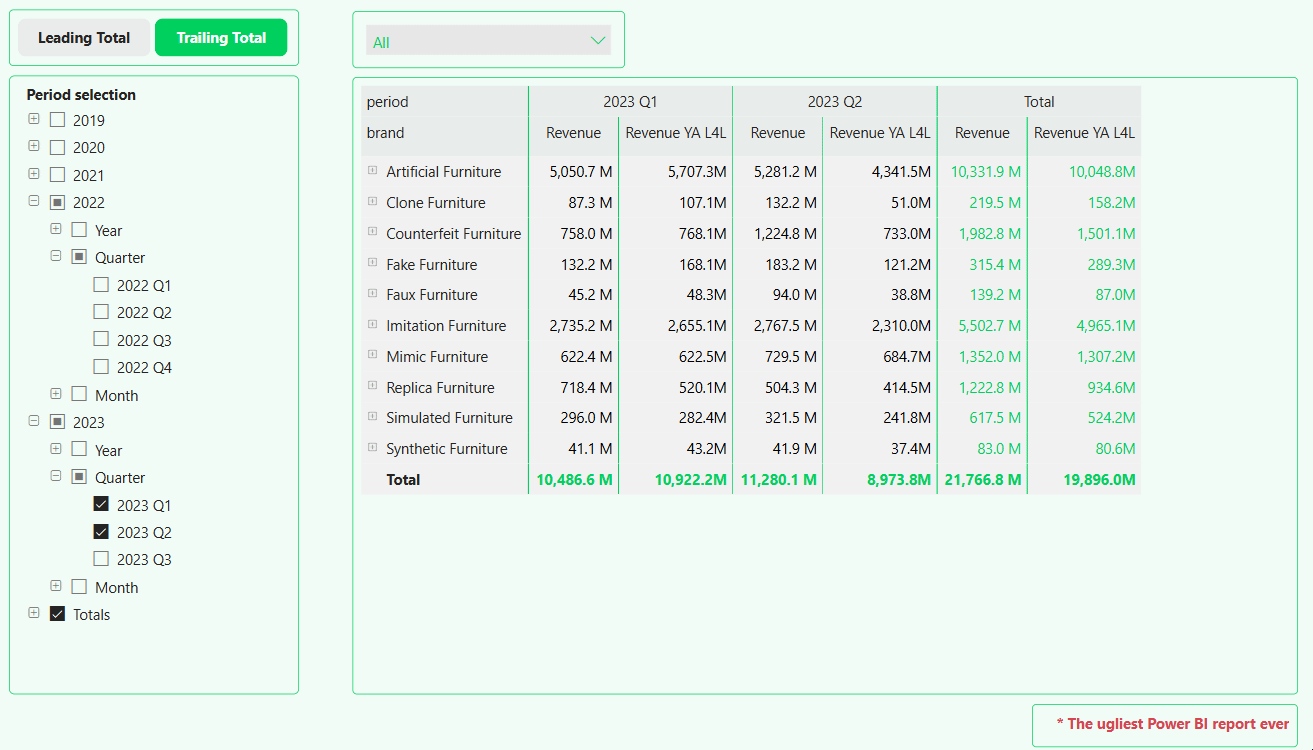This screenshot has height=750, width=1313.
Task: Expand Month under 2022
Action: point(56,394)
